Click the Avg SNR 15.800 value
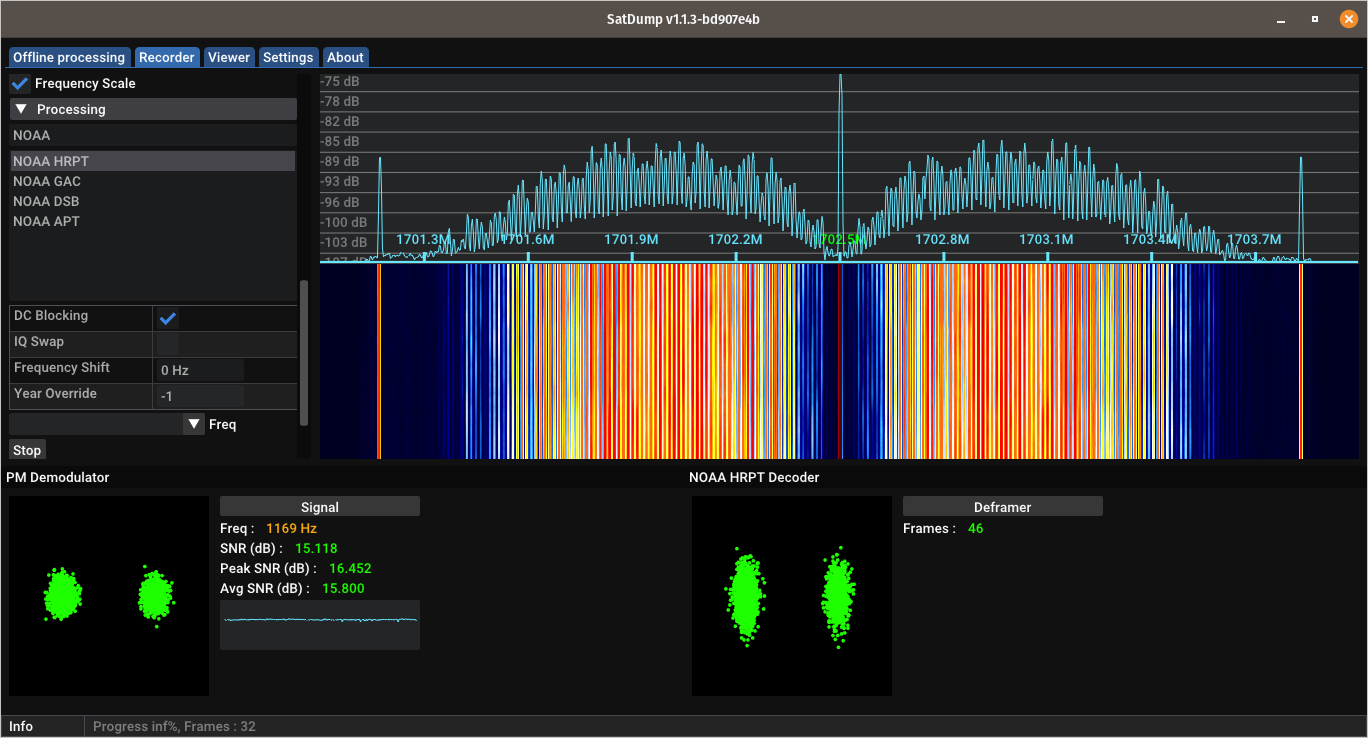This screenshot has width=1368, height=738. pyautogui.click(x=343, y=588)
